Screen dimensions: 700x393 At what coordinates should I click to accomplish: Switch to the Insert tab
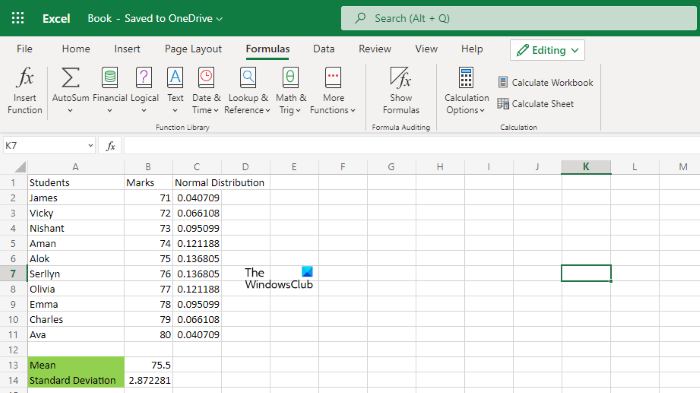[127, 49]
